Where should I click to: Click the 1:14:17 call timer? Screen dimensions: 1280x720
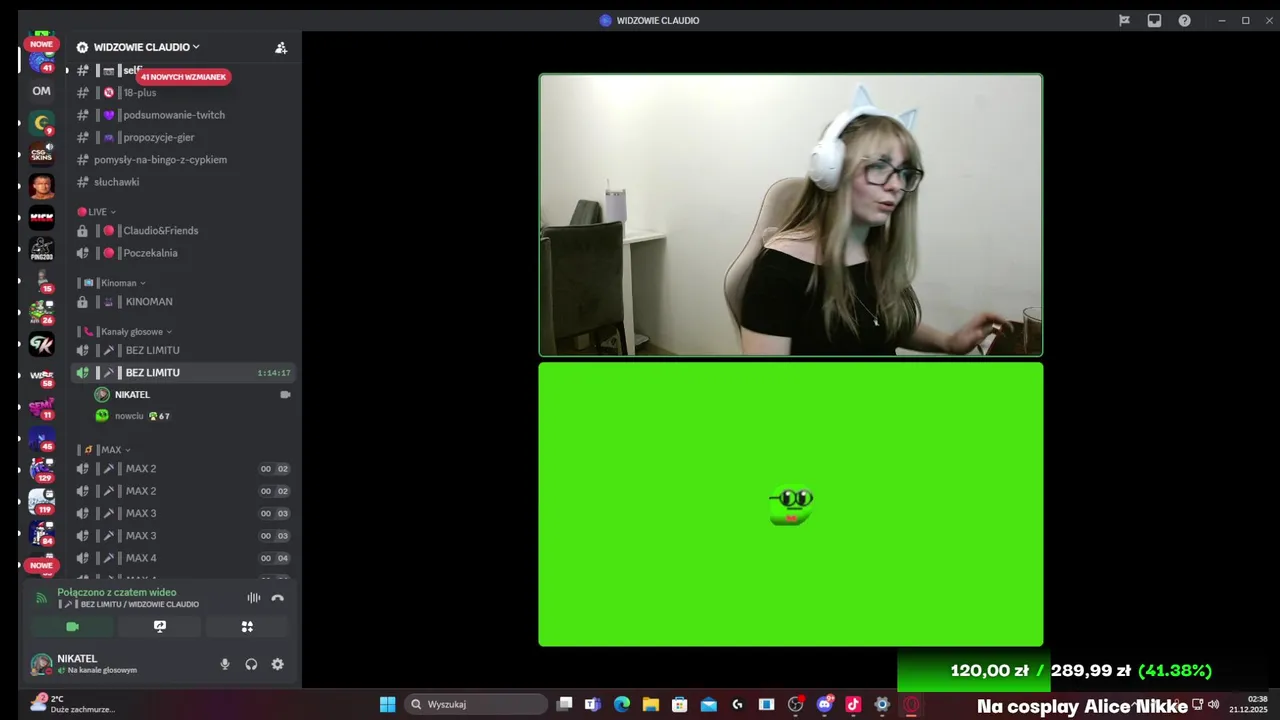pos(274,373)
